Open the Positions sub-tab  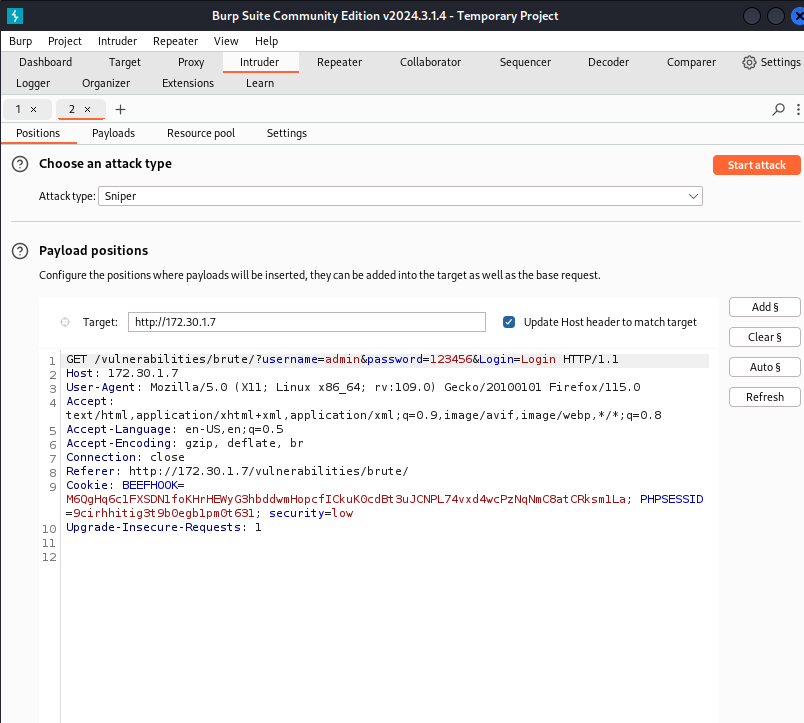point(38,133)
